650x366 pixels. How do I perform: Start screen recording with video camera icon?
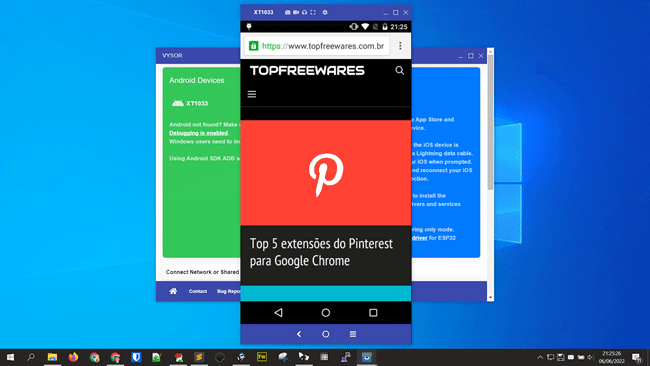pos(296,12)
